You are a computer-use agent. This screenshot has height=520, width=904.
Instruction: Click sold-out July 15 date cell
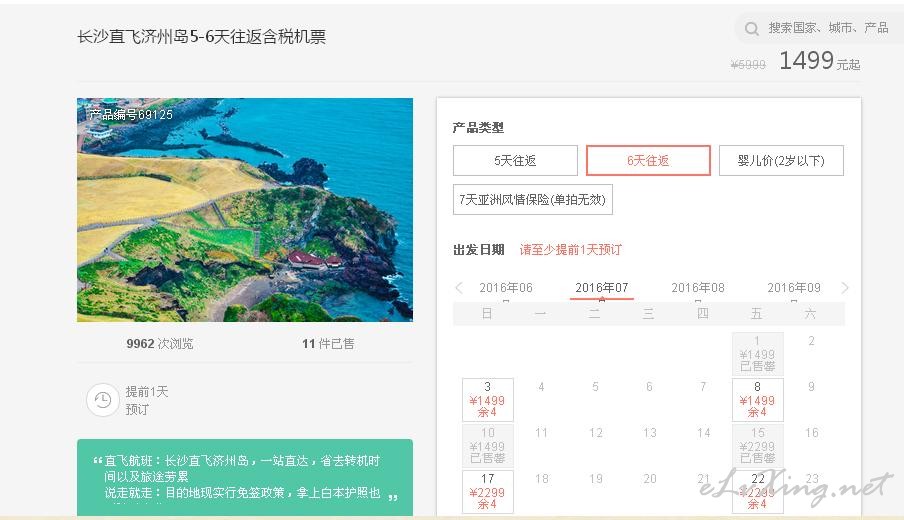point(758,446)
